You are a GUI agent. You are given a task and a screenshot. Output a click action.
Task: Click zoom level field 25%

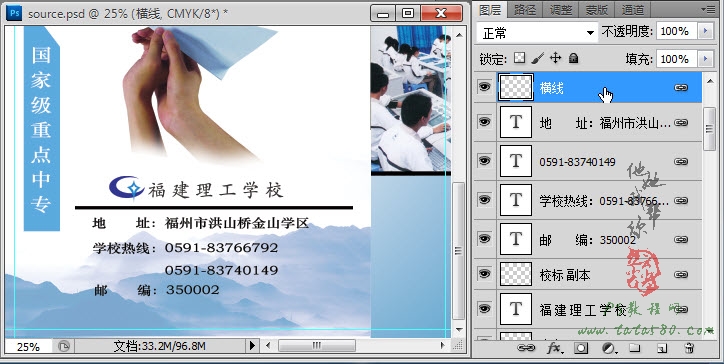(28, 346)
